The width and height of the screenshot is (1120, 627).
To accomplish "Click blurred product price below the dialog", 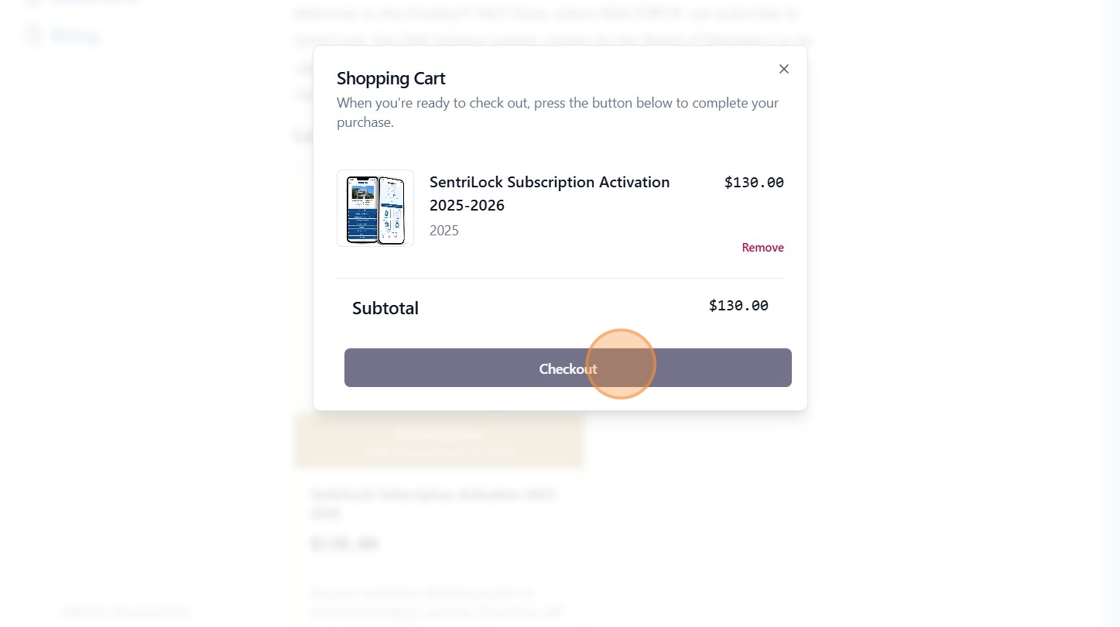I will (344, 543).
